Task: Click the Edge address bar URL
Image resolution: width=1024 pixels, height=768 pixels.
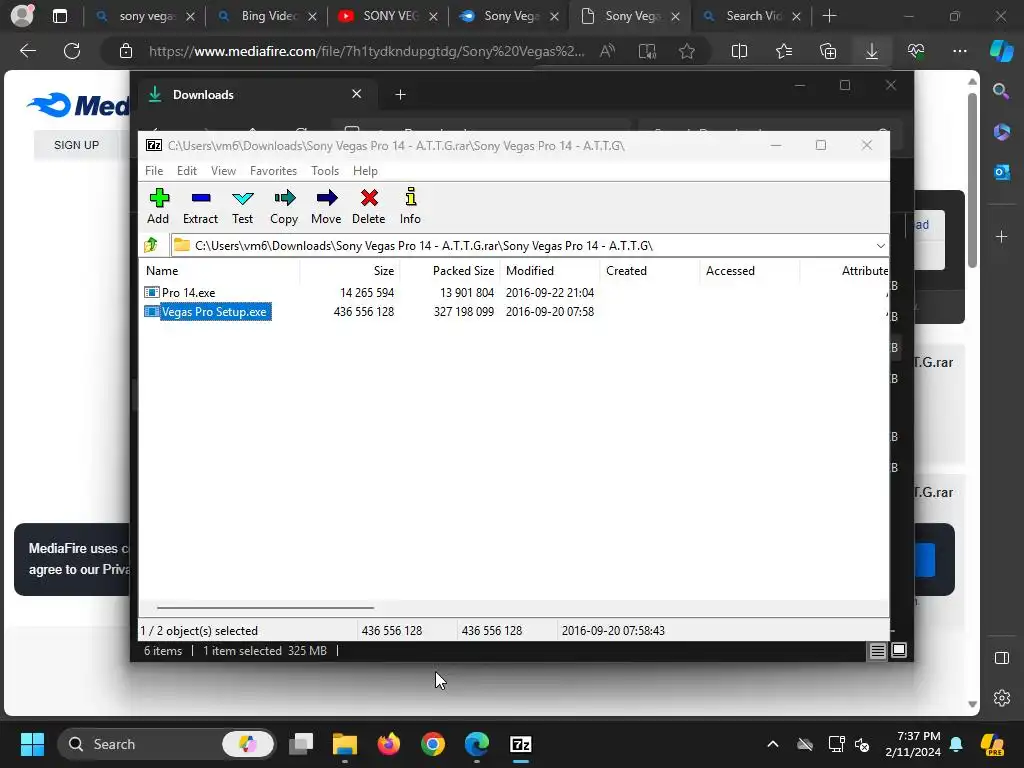Action: [x=366, y=51]
